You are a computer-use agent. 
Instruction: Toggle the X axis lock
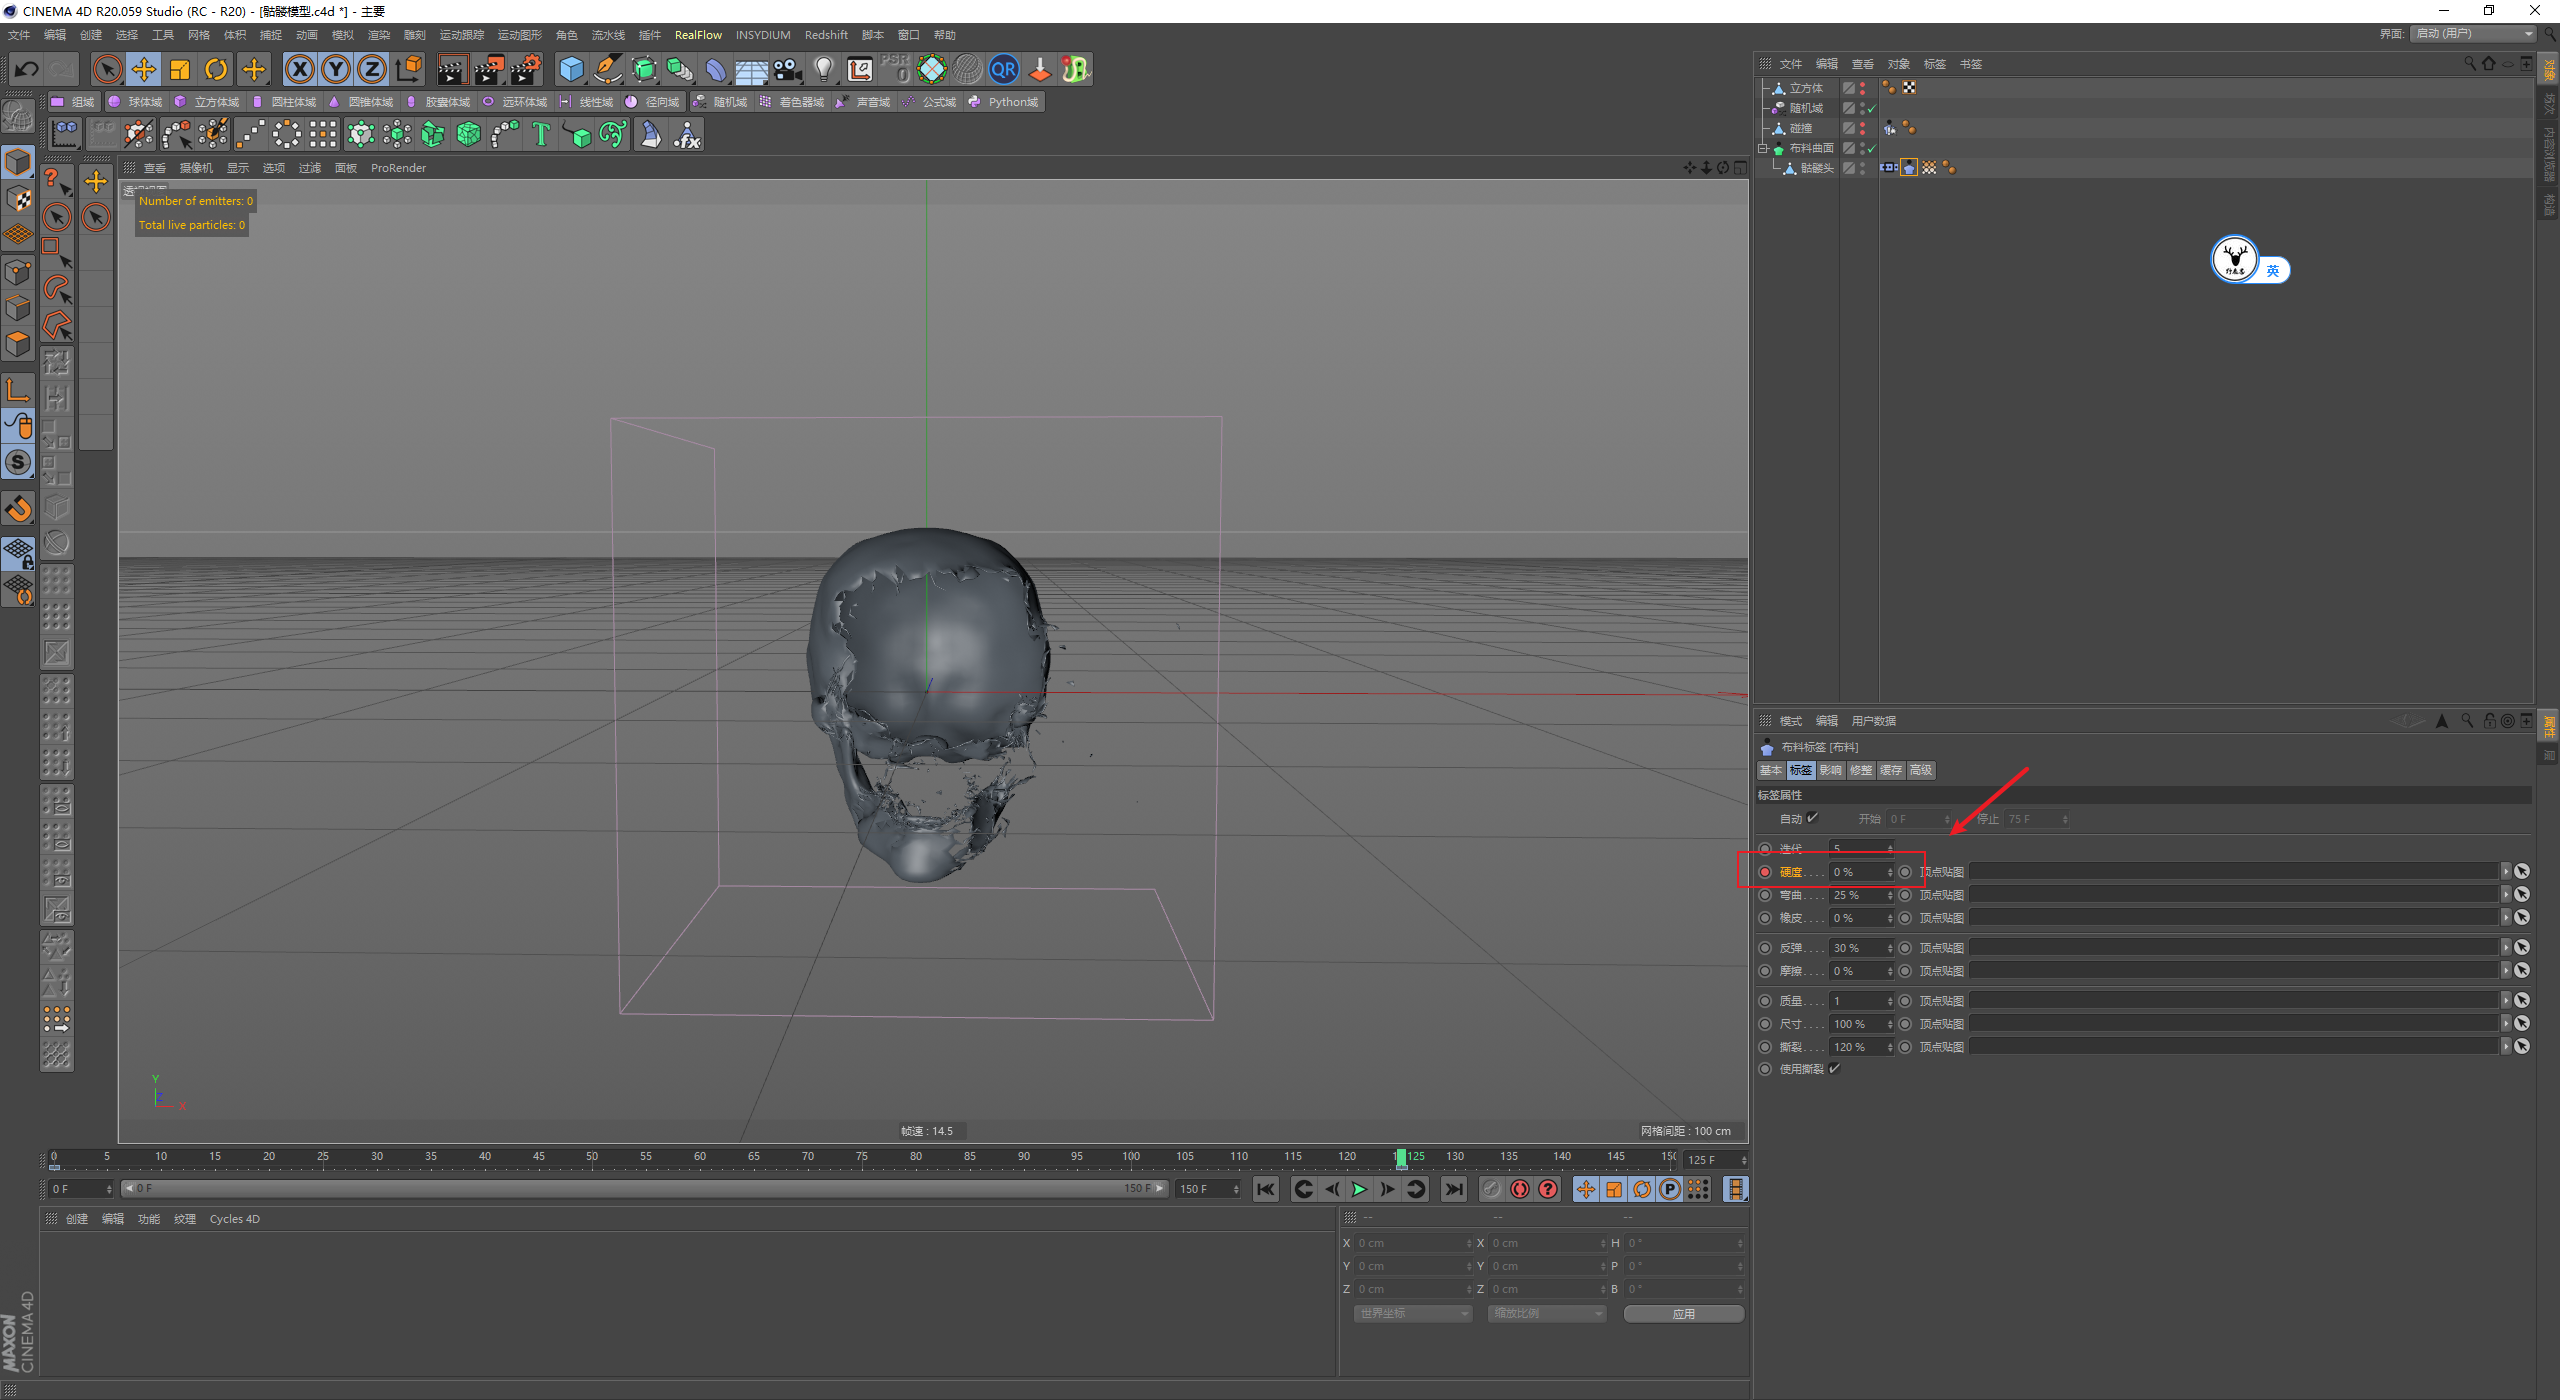coord(299,69)
